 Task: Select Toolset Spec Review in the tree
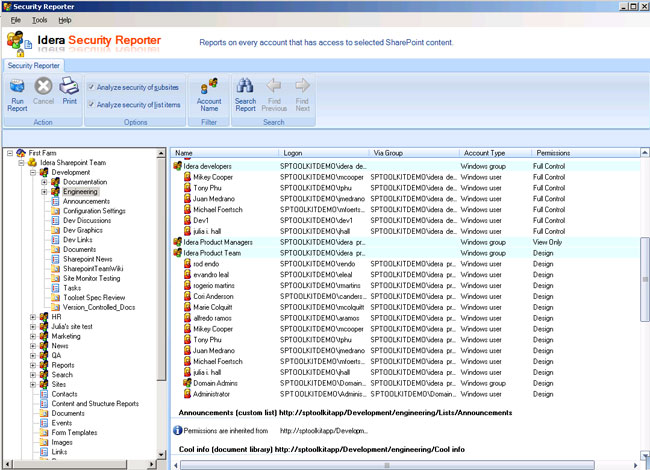pyautogui.click(x=94, y=297)
